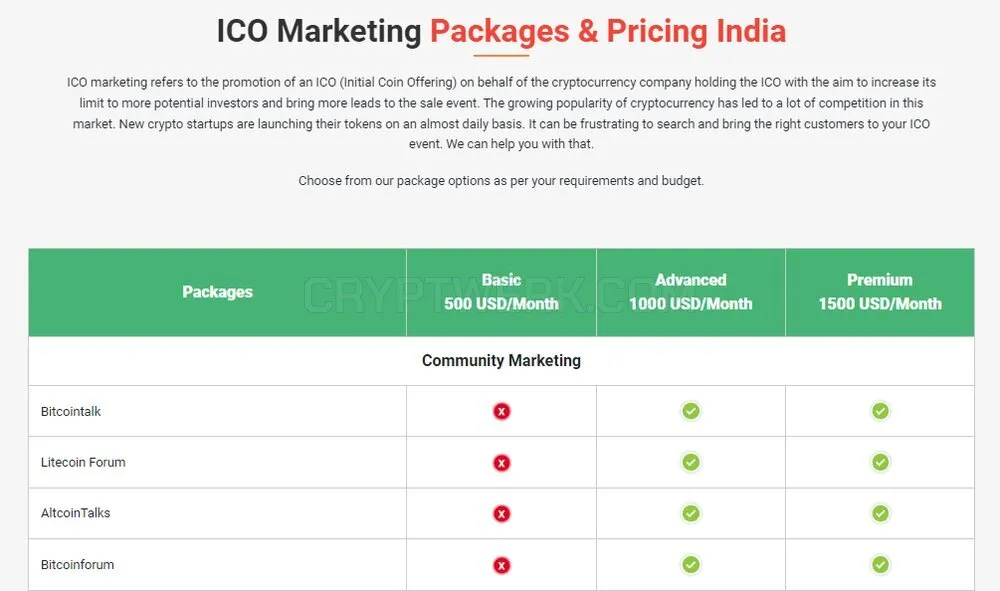Click the green check for Litecoin Forum Advanced

tap(690, 462)
